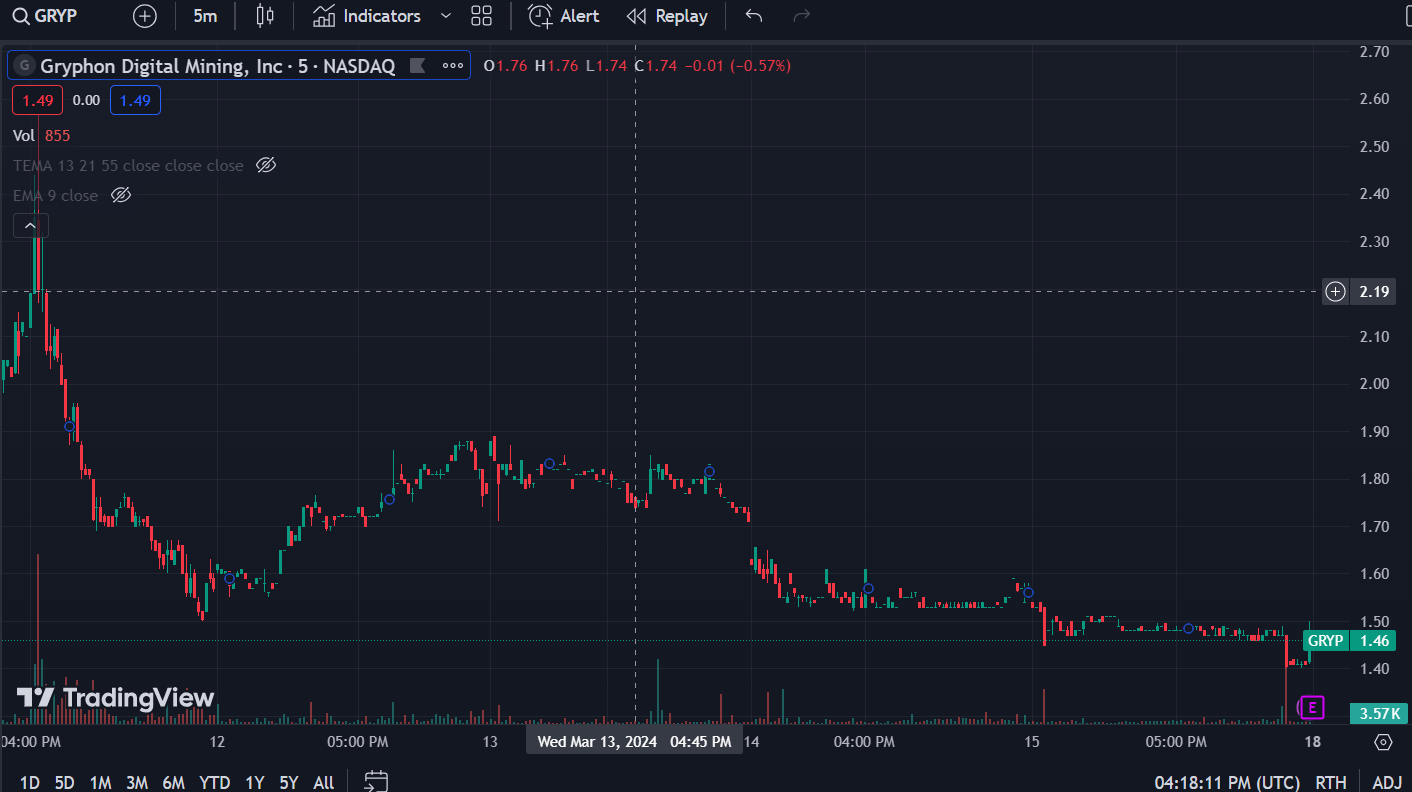Collapse the indicator legend with the arrow
This screenshot has height=792, width=1412.
pyautogui.click(x=30, y=226)
